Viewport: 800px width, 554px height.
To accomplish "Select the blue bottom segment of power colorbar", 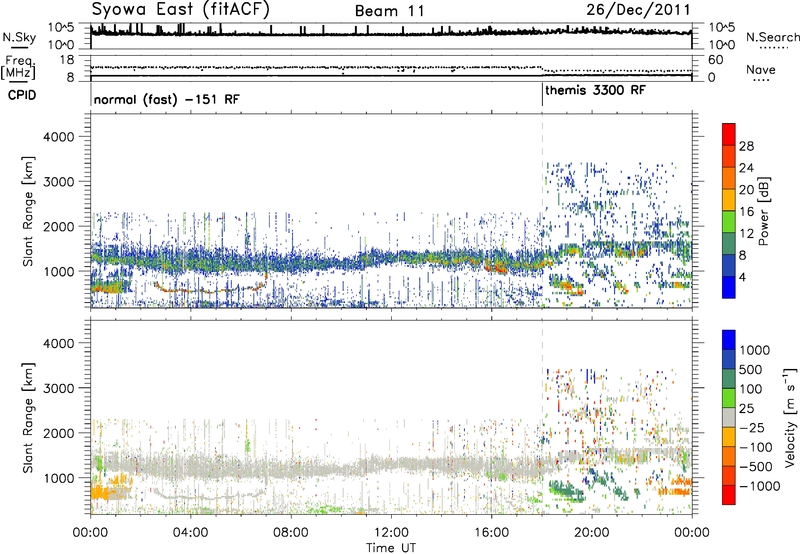I will pos(729,287).
